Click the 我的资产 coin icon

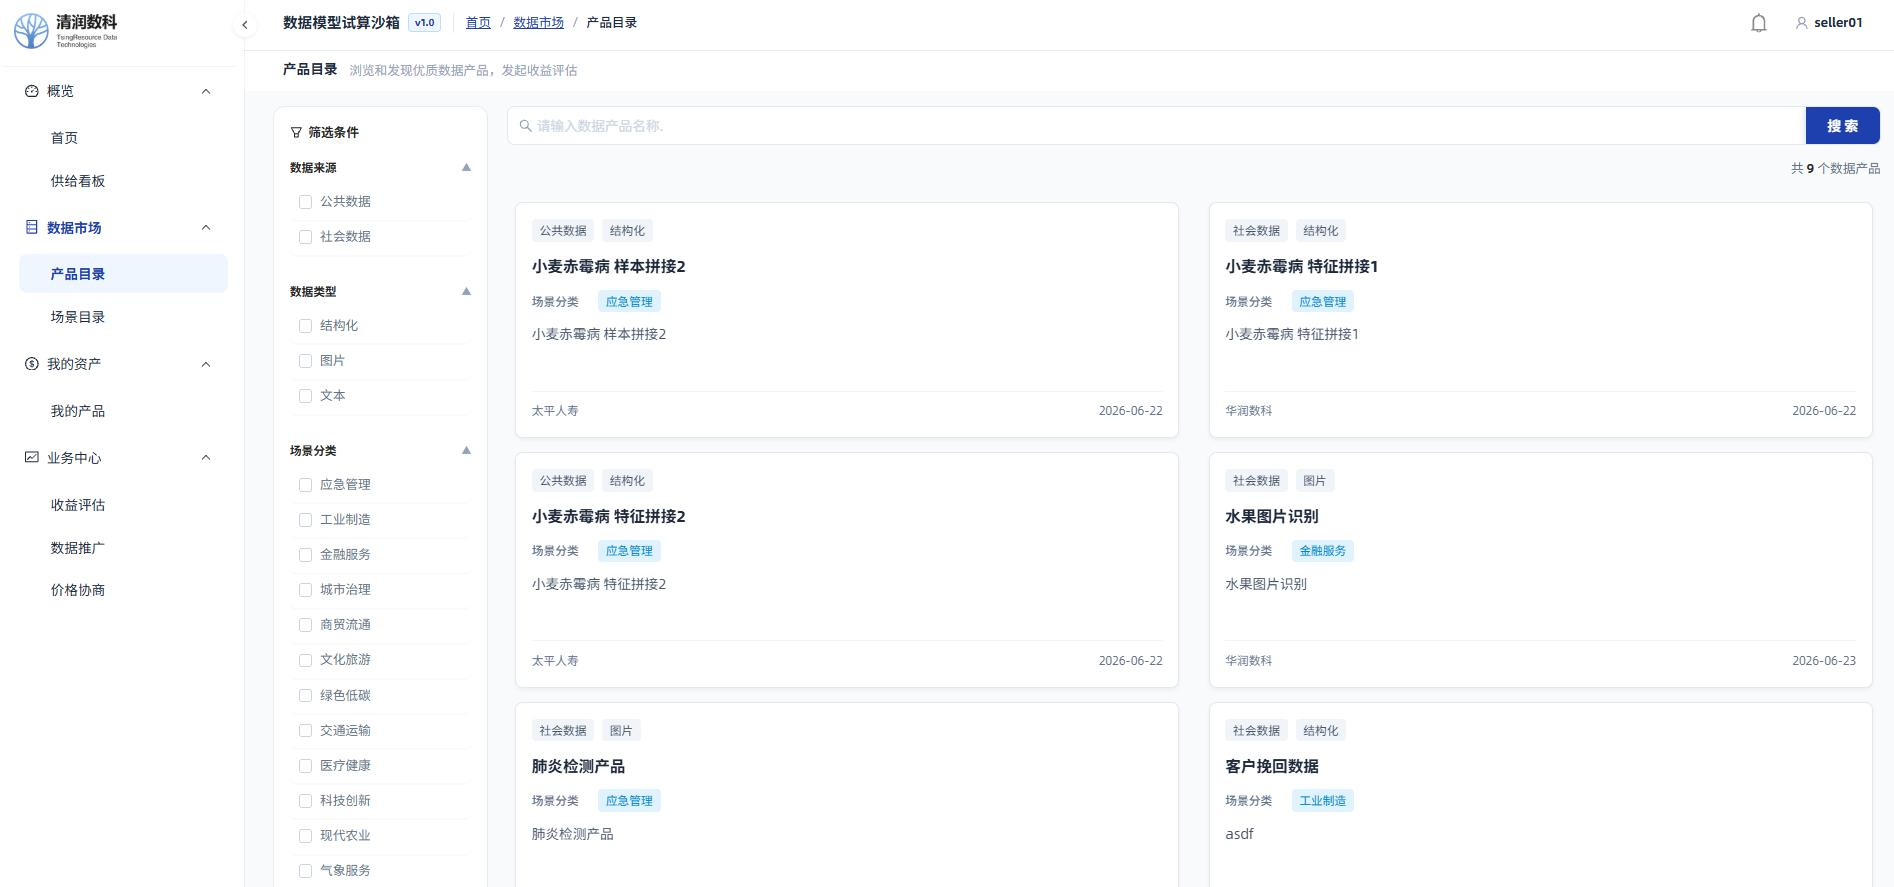tap(32, 364)
